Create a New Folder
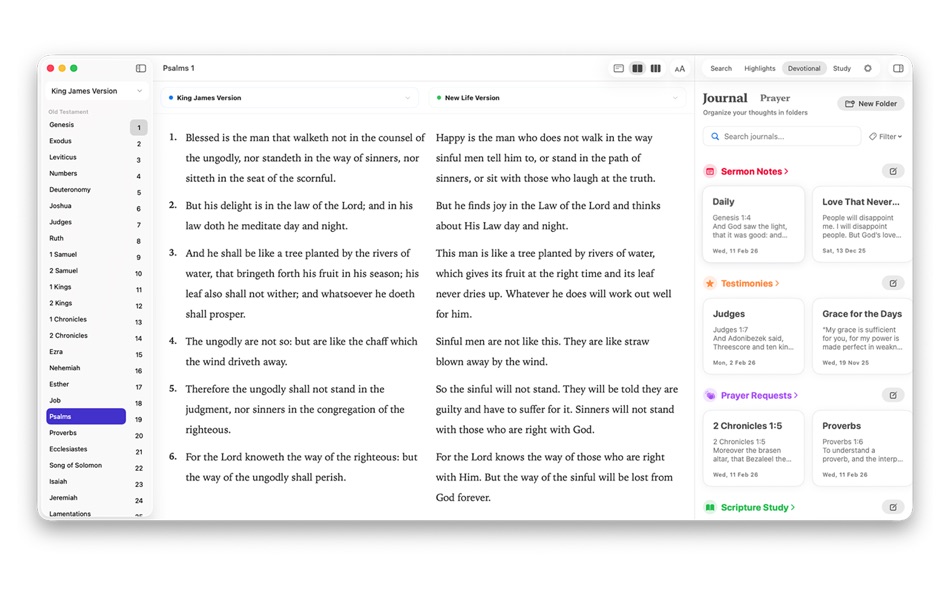The width and height of the screenshot is (950, 594). (x=871, y=103)
